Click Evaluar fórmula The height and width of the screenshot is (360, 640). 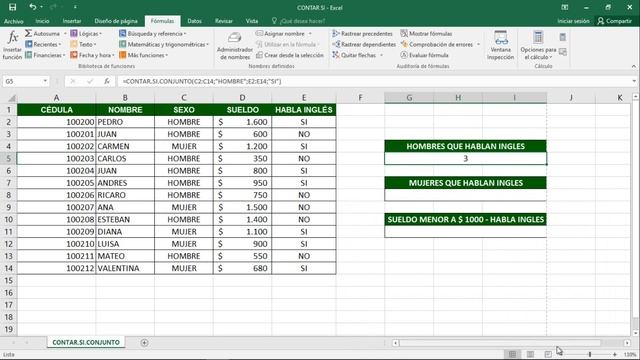click(424, 55)
